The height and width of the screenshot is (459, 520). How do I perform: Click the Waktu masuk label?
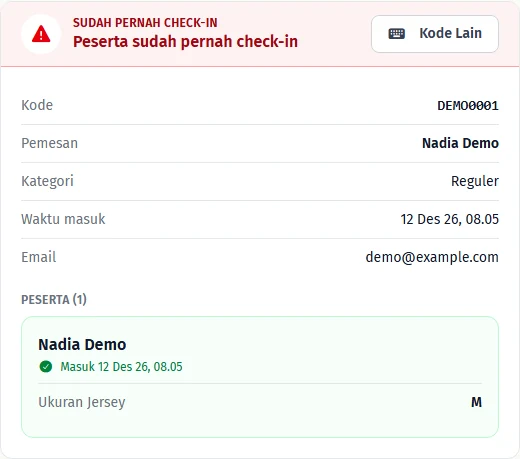point(63,219)
